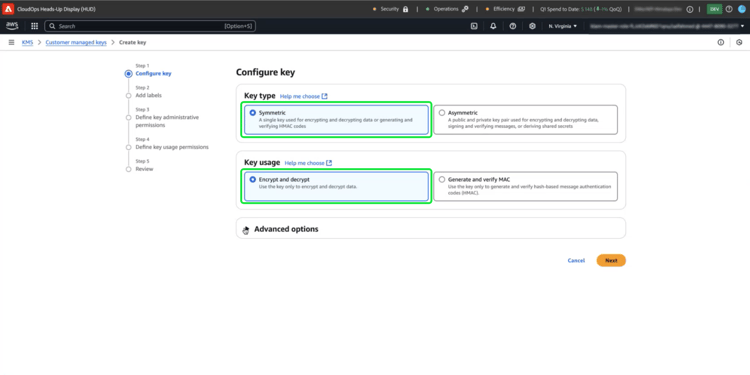750x375 pixels.
Task: Select the Asymmetric key type
Action: point(525,120)
